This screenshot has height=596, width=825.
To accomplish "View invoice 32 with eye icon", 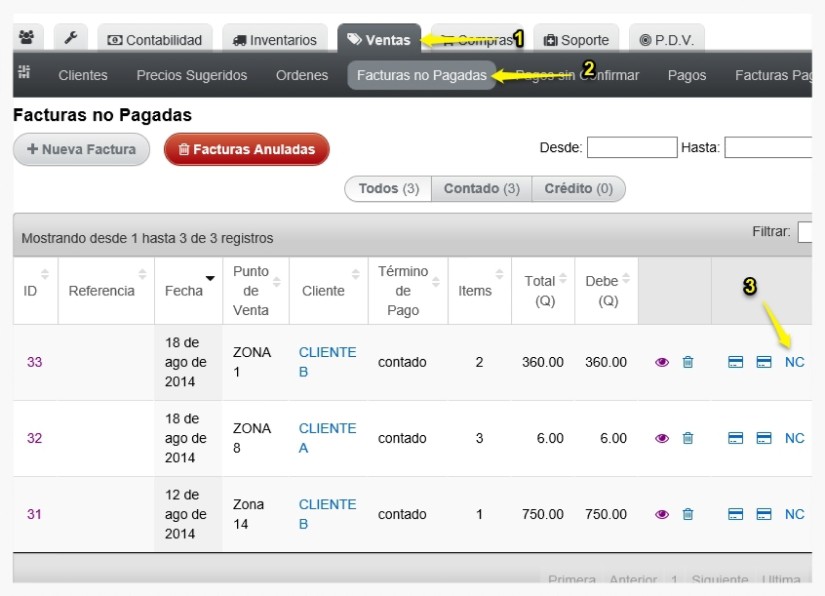I will click(x=662, y=438).
